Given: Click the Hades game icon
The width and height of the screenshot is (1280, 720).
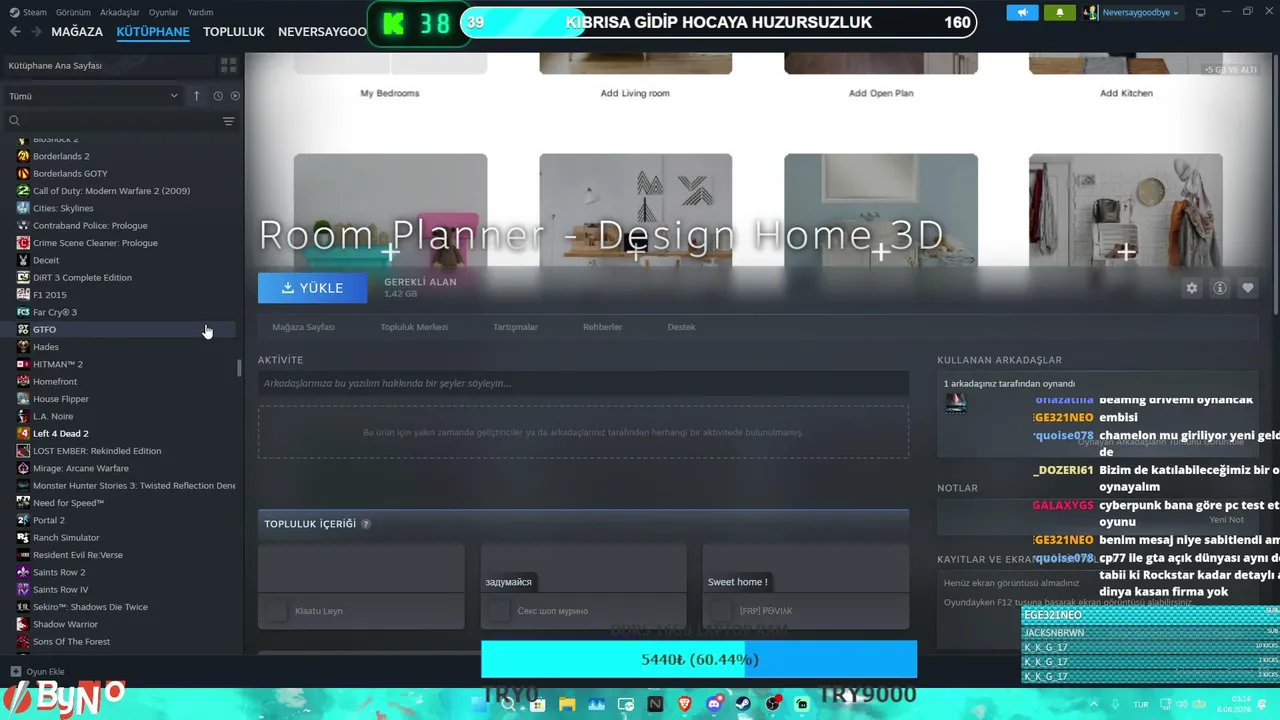Looking at the screenshot, I should [23, 347].
